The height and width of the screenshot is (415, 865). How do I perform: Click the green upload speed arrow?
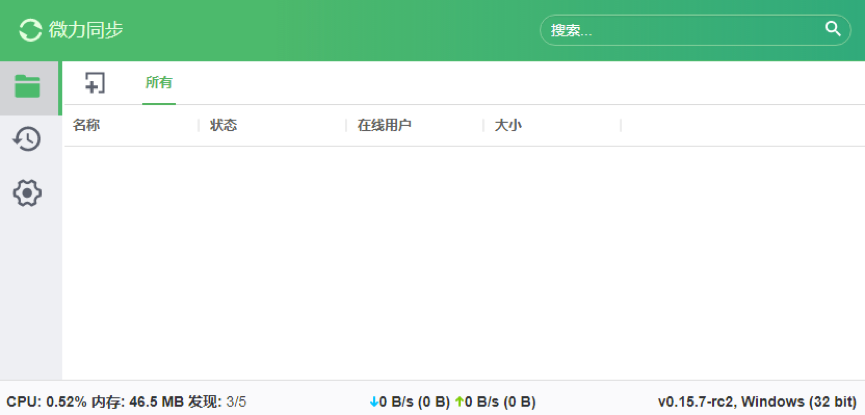(459, 402)
